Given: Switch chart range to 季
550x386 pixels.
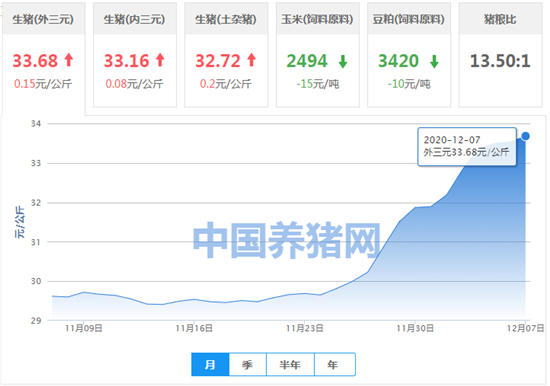Looking at the screenshot, I should (248, 365).
